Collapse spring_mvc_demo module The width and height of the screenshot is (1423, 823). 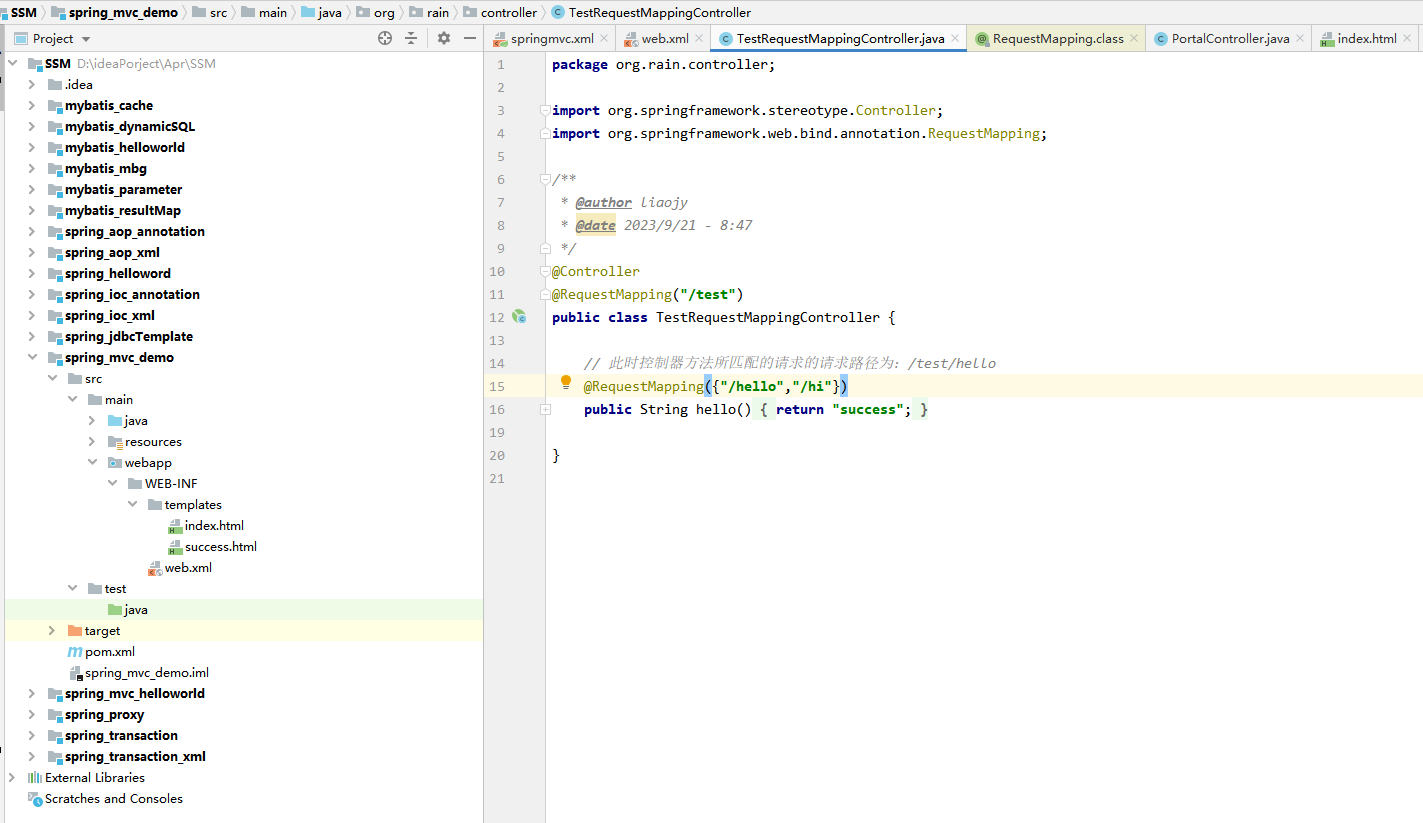[32, 357]
